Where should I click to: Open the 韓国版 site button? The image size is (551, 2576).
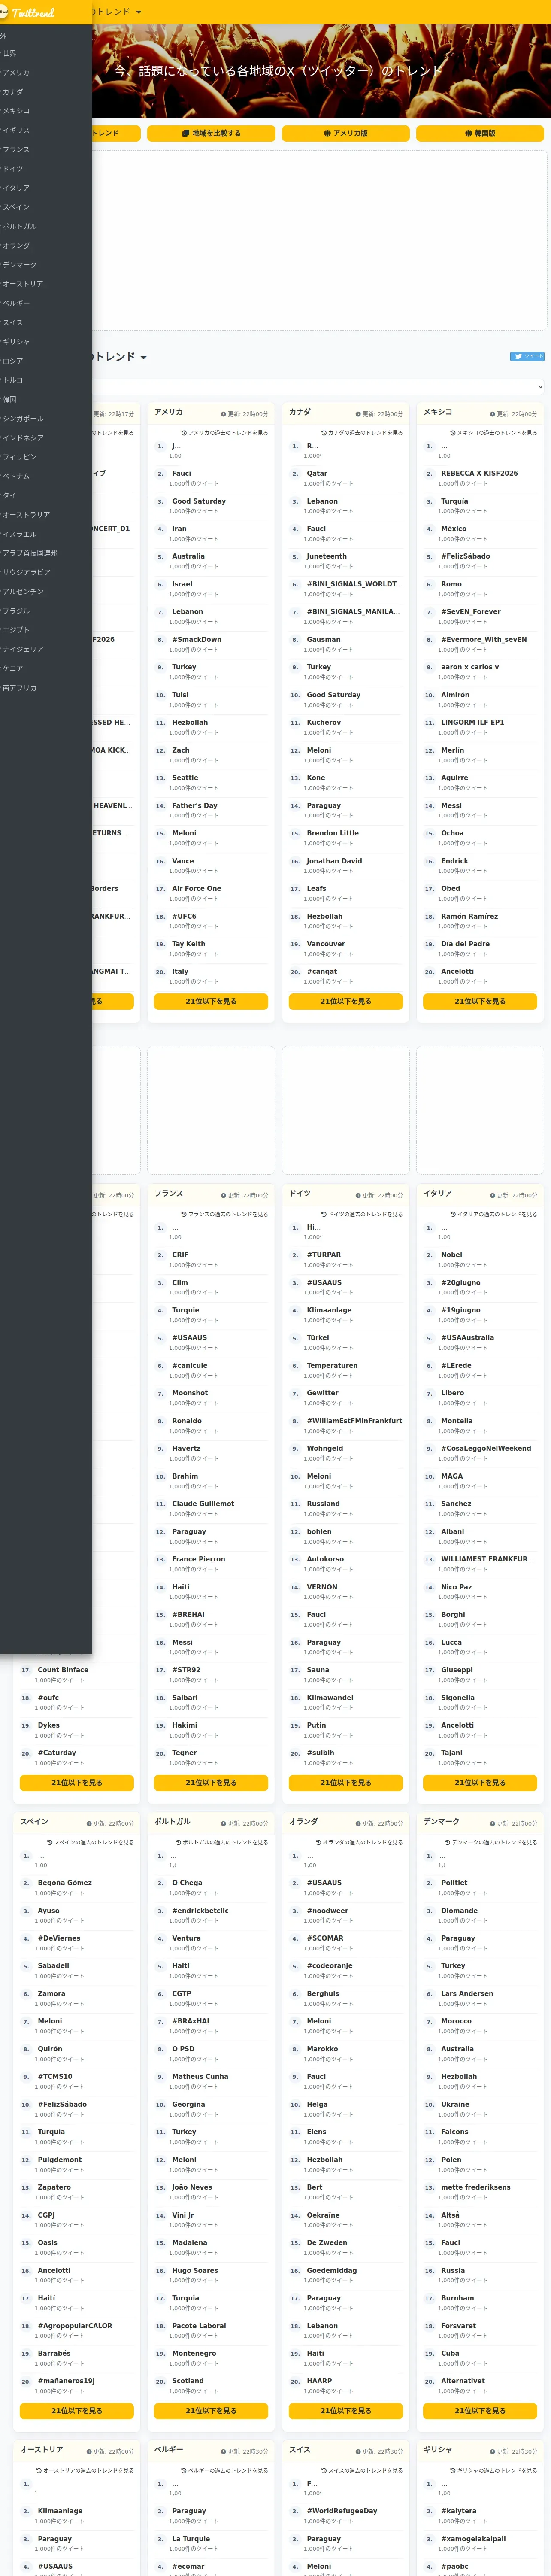coord(480,133)
